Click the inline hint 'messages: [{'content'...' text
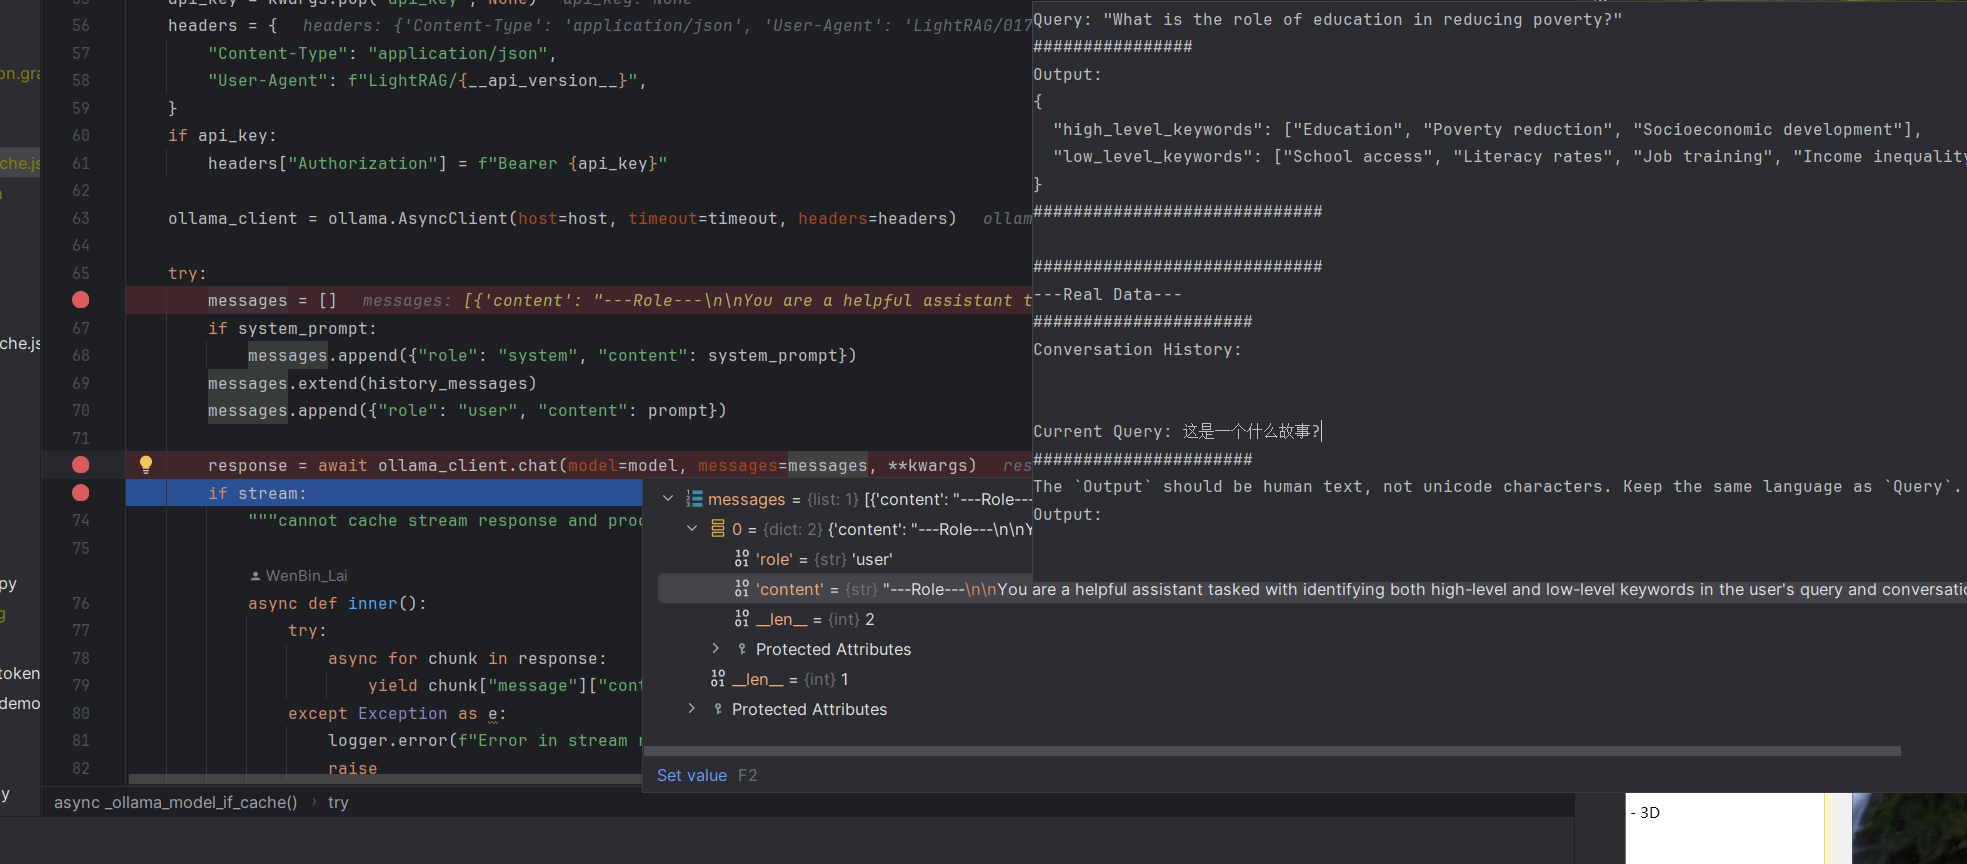 pyautogui.click(x=697, y=300)
